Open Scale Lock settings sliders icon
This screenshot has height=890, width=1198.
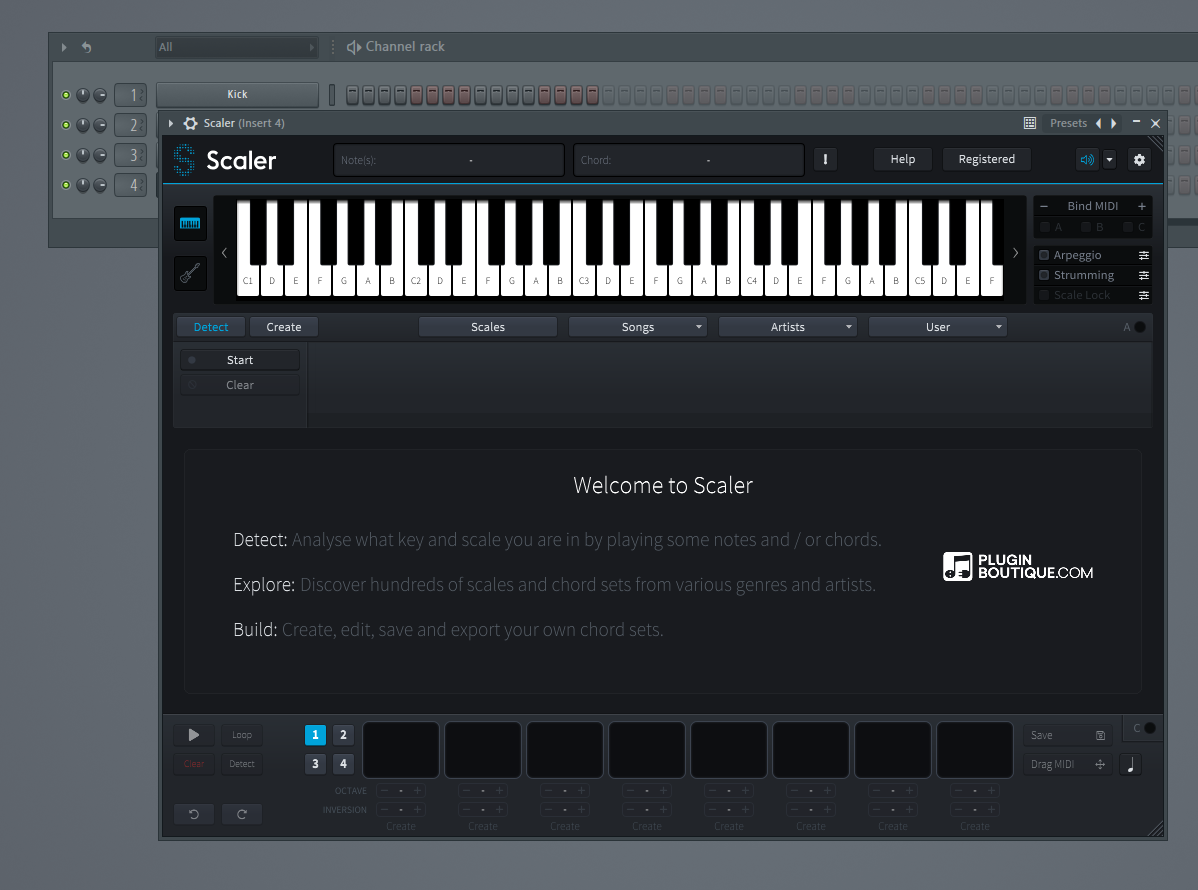point(1144,295)
